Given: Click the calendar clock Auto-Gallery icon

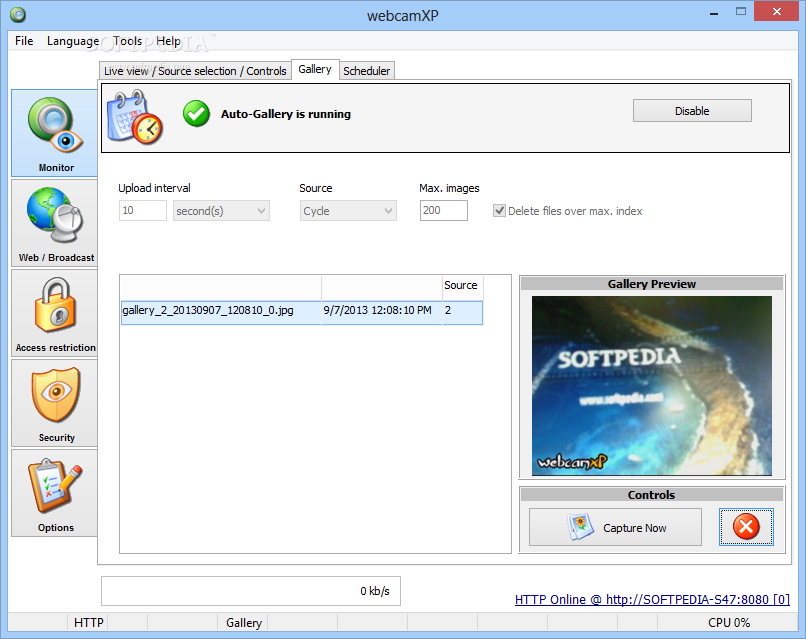Looking at the screenshot, I should (135, 117).
